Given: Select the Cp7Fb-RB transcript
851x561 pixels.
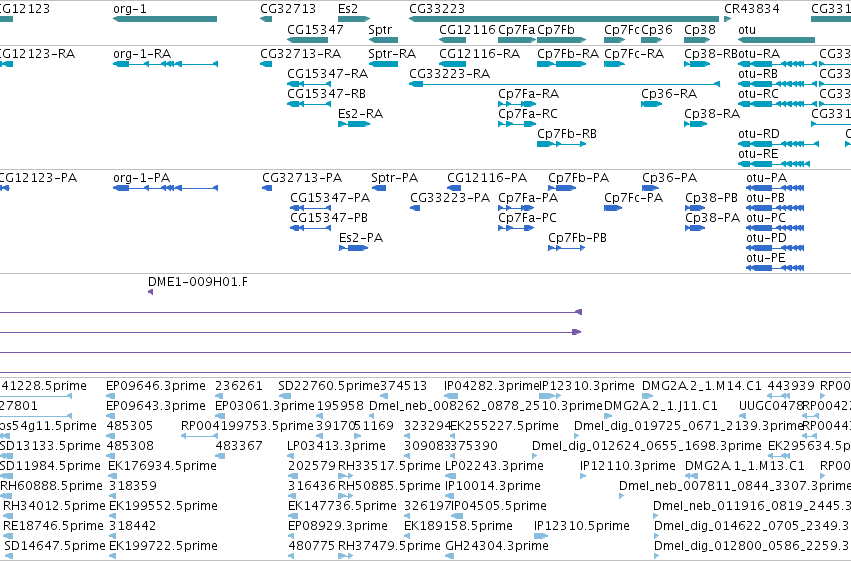Looking at the screenshot, I should (x=562, y=144).
